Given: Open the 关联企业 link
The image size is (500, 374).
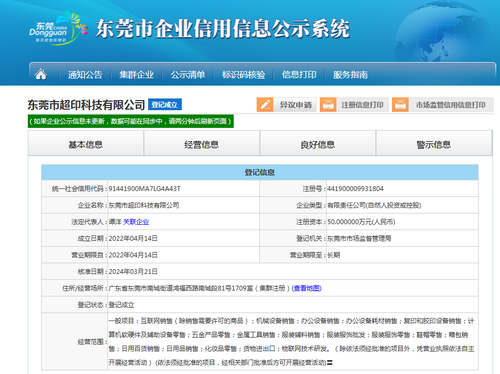Looking at the screenshot, I should click(x=136, y=222).
